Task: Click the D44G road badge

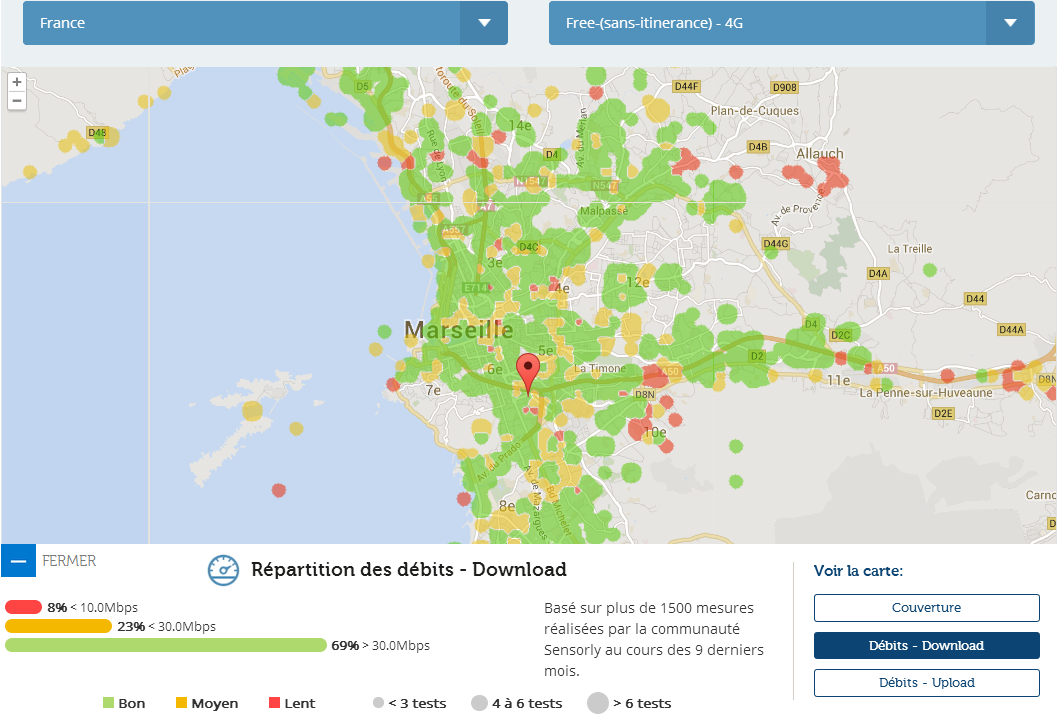Action: (775, 244)
